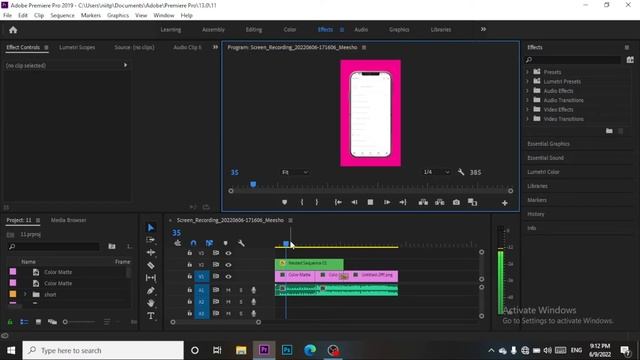Expand the Audio Transitions folder
Image resolution: width=640 pixels, height=360 pixels.
pos(527,100)
